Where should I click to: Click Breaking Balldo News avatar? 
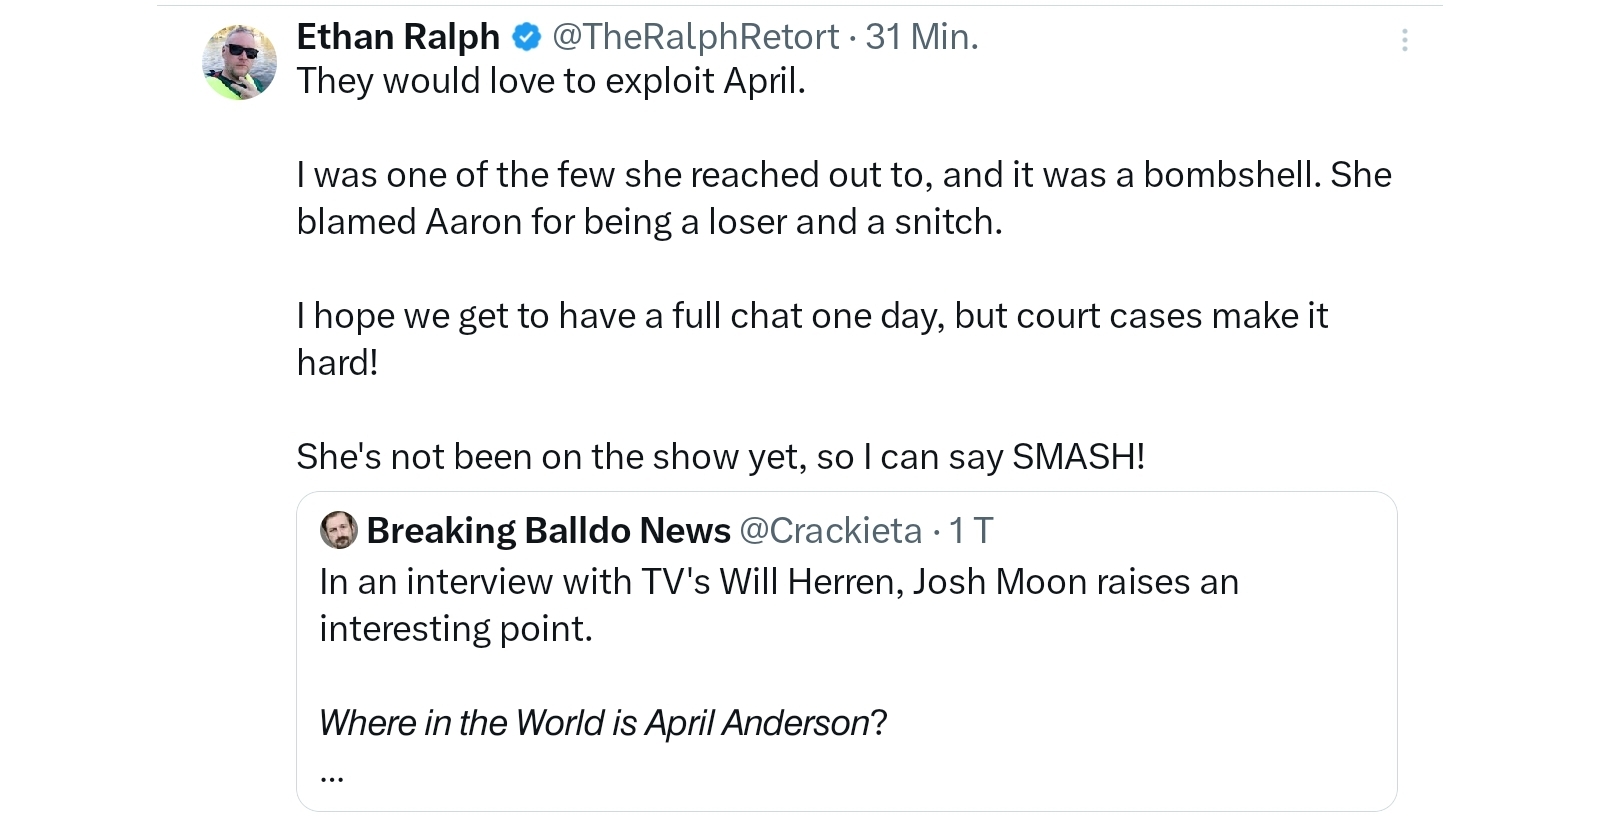tap(339, 530)
